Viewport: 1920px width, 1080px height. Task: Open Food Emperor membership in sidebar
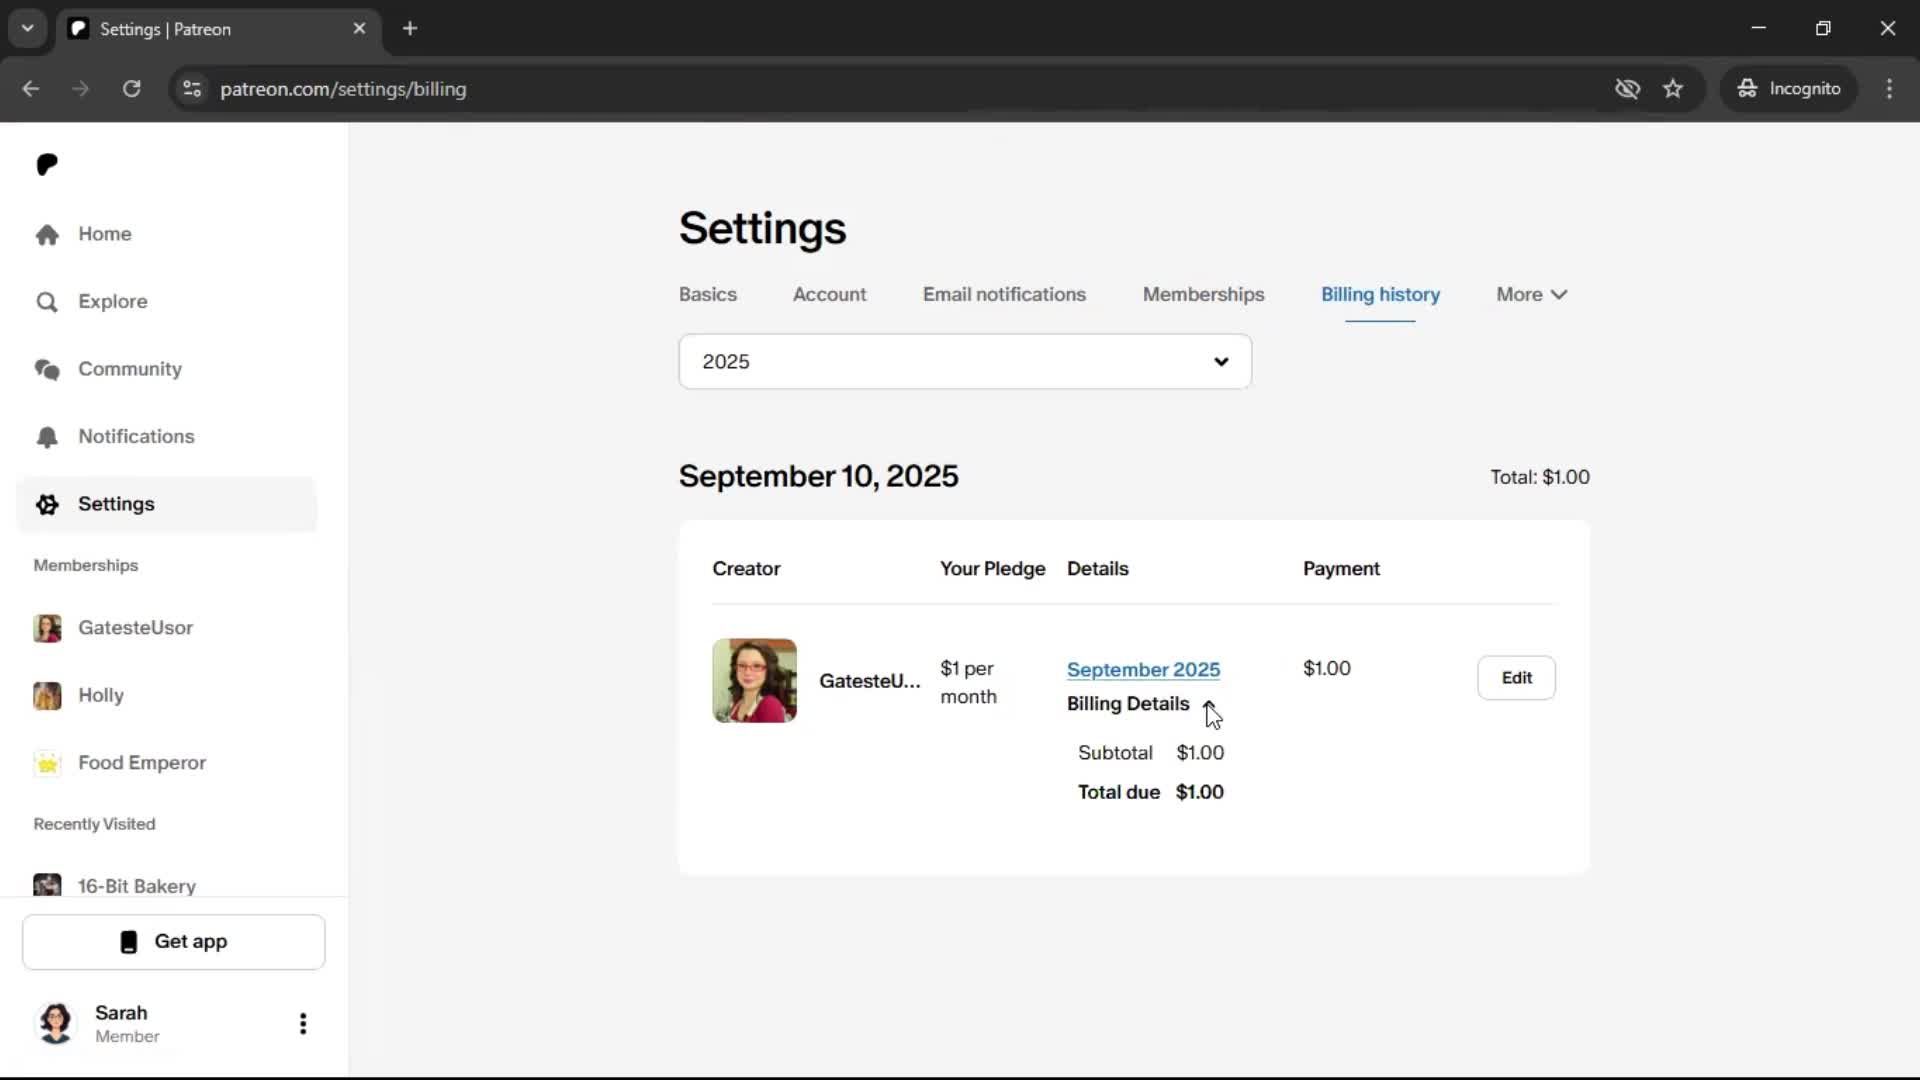(119, 763)
